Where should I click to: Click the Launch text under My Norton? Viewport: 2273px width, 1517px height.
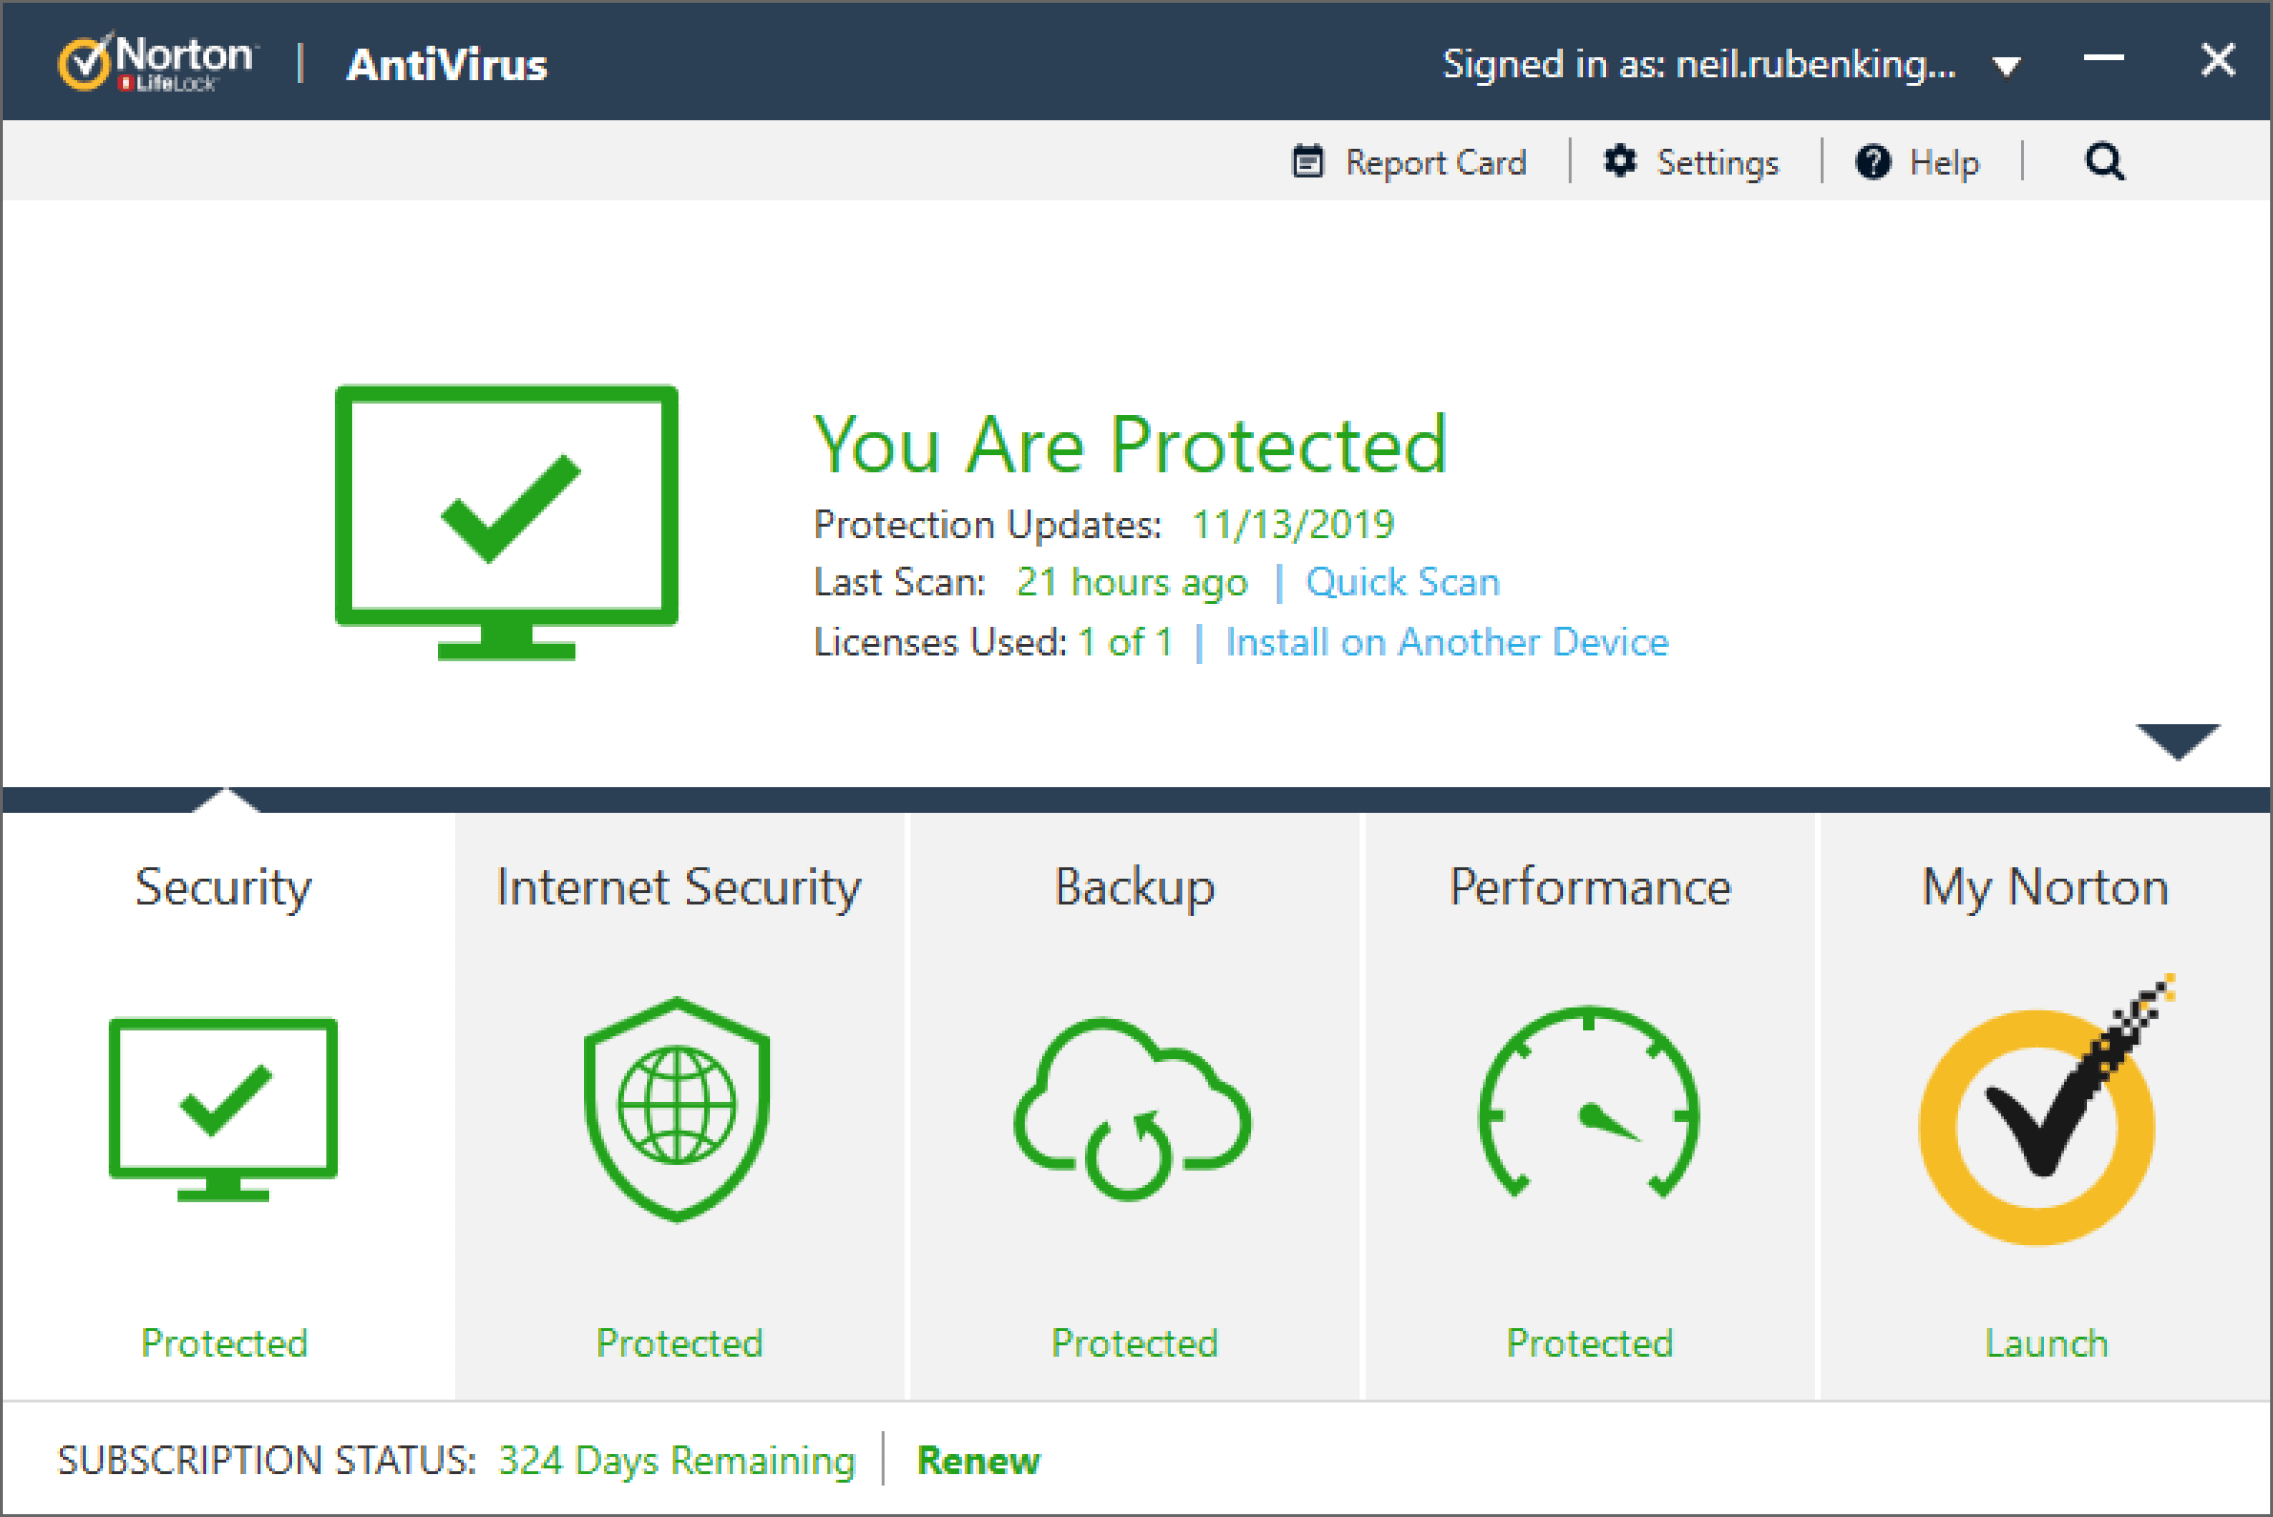2046,1343
